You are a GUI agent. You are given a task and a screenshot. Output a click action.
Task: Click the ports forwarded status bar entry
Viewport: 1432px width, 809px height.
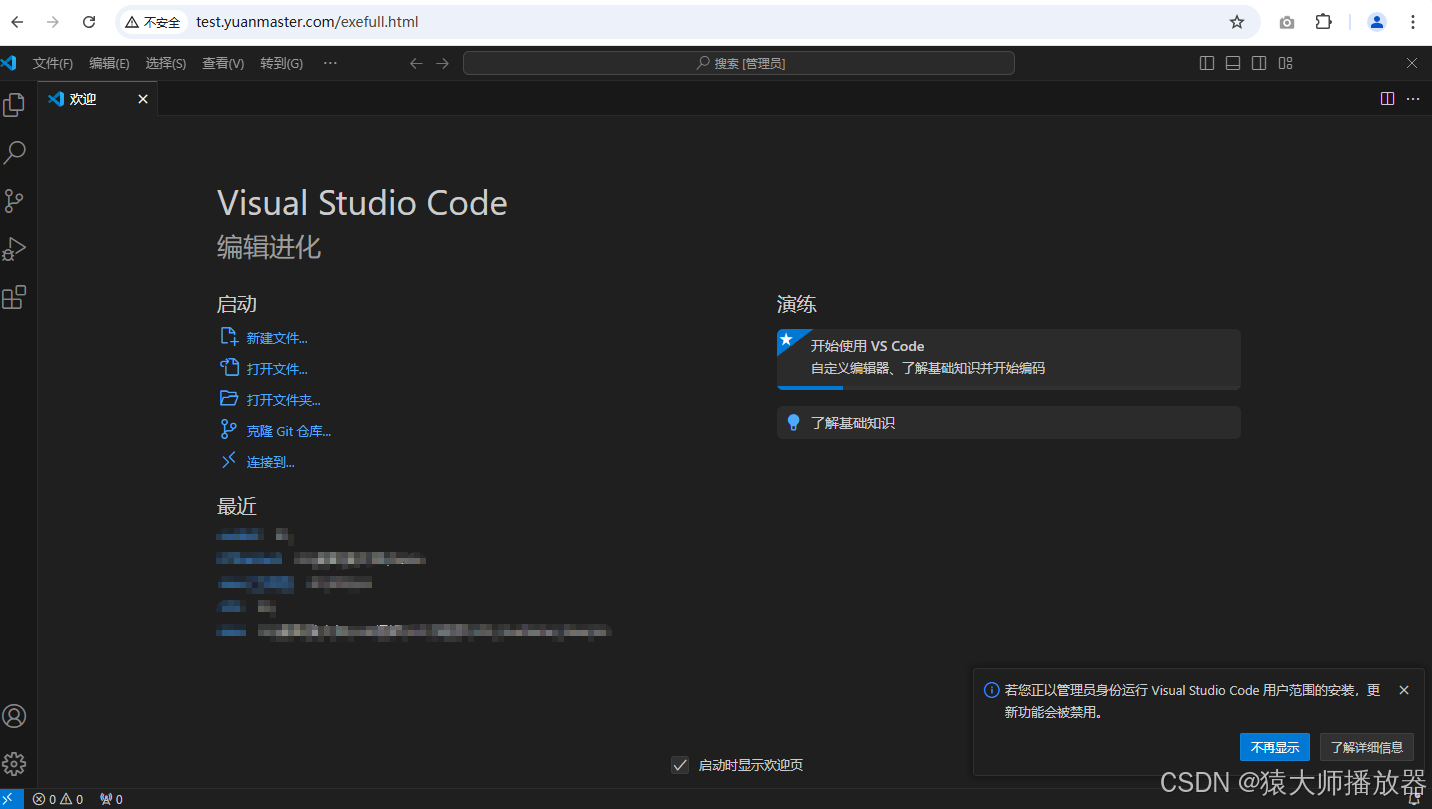click(111, 799)
